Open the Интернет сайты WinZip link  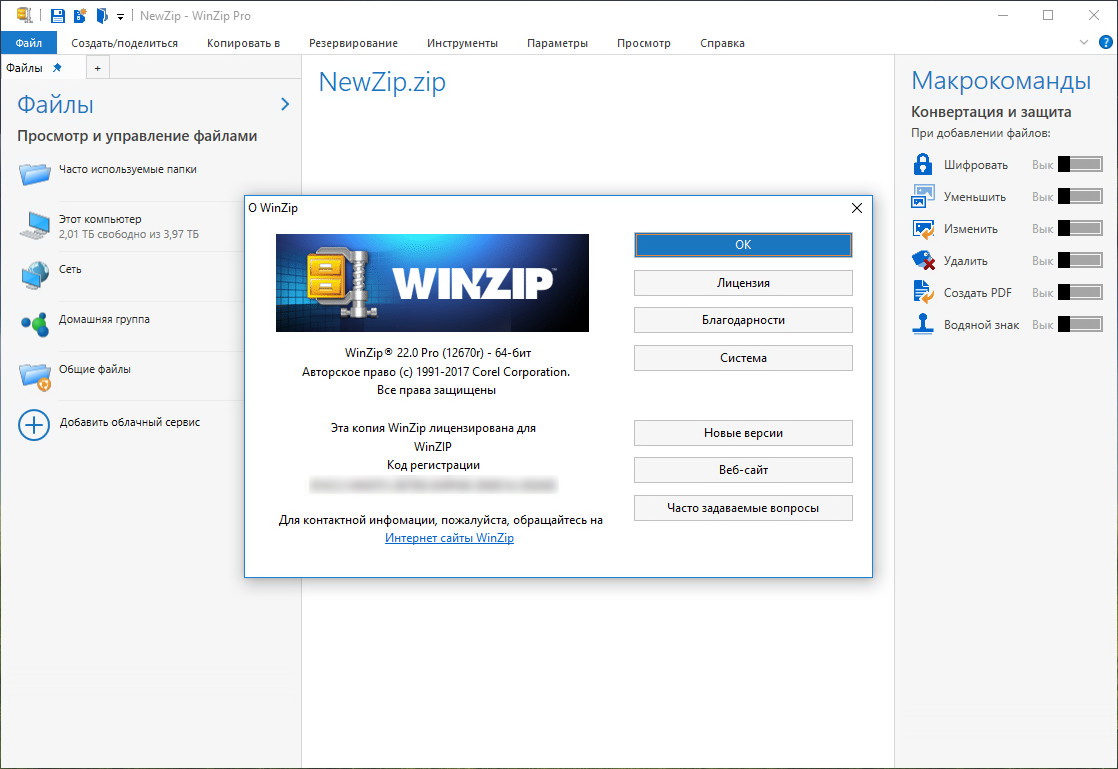tap(449, 537)
